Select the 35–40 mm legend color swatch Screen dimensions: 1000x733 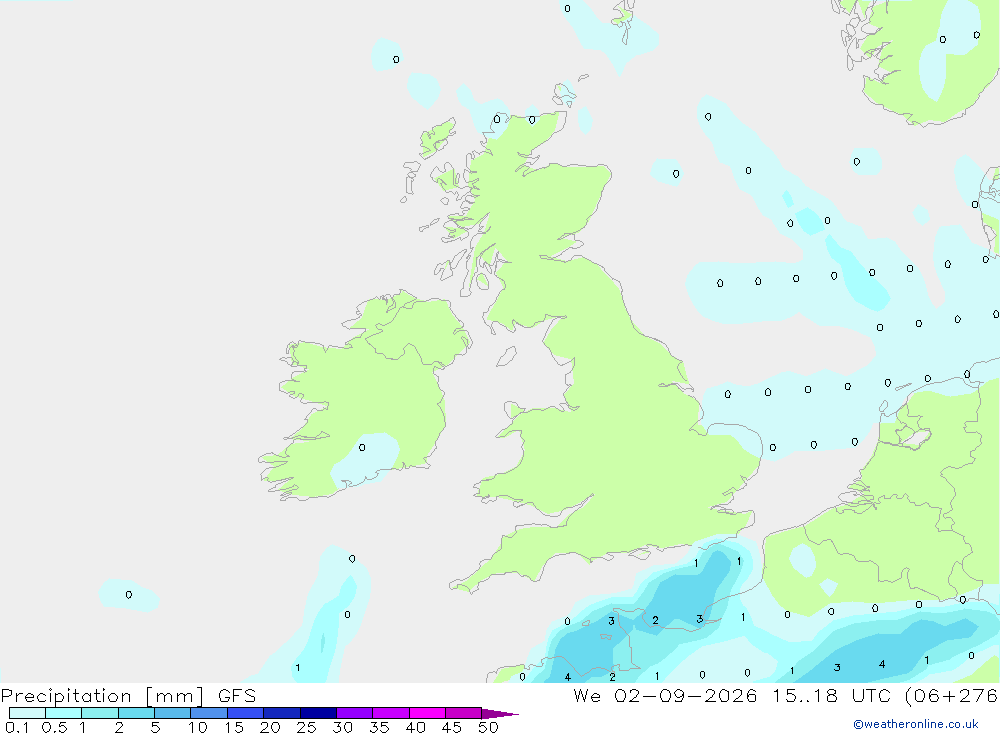[391, 713]
